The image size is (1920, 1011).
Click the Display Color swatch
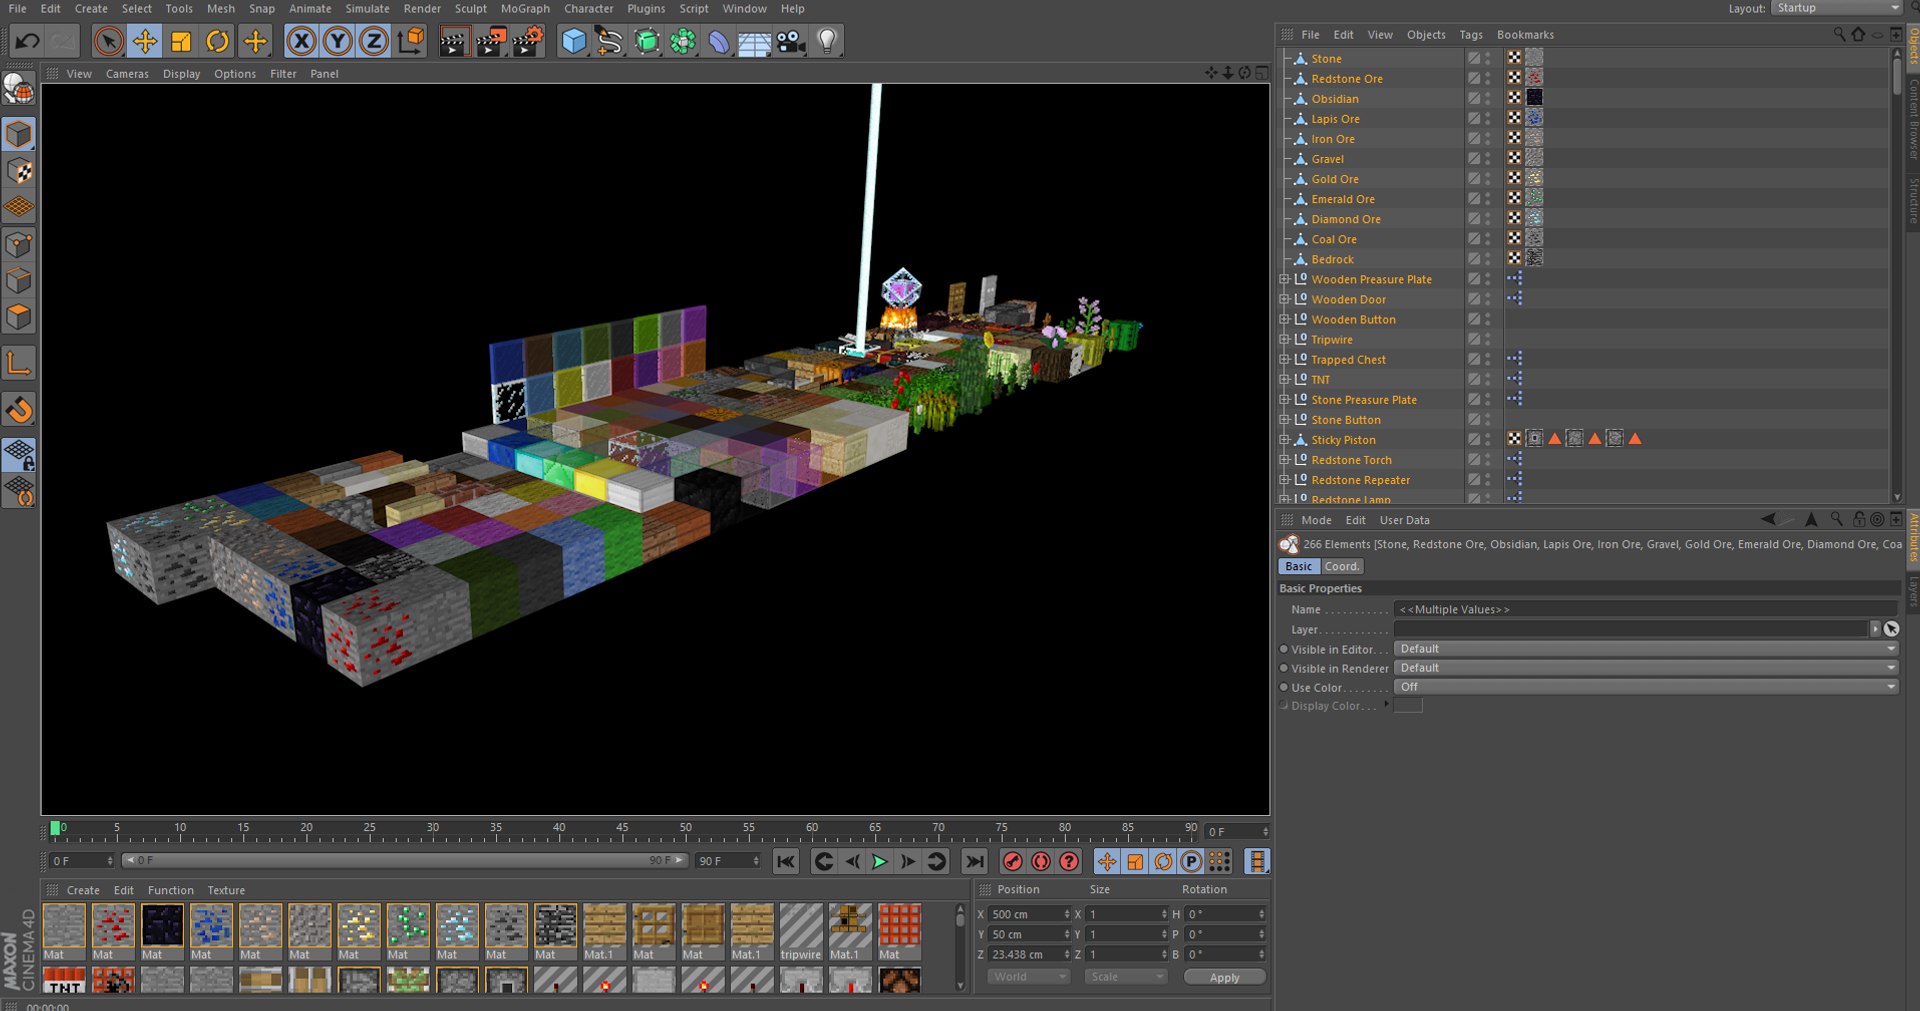click(1408, 706)
